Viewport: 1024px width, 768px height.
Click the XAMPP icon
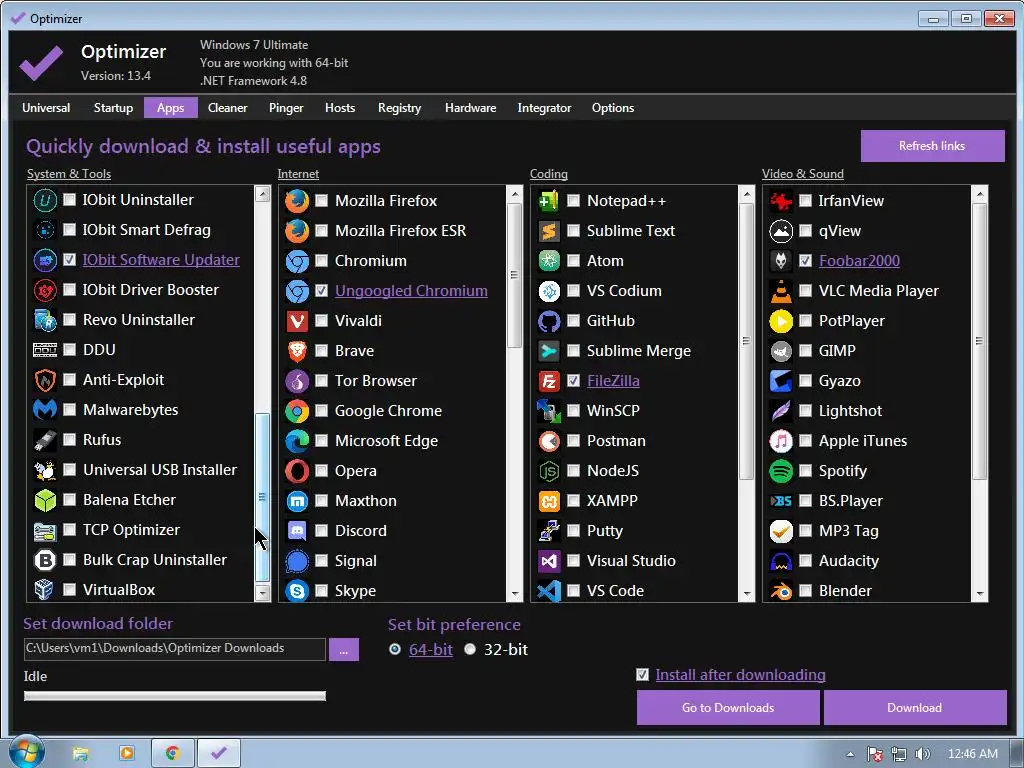tap(549, 502)
